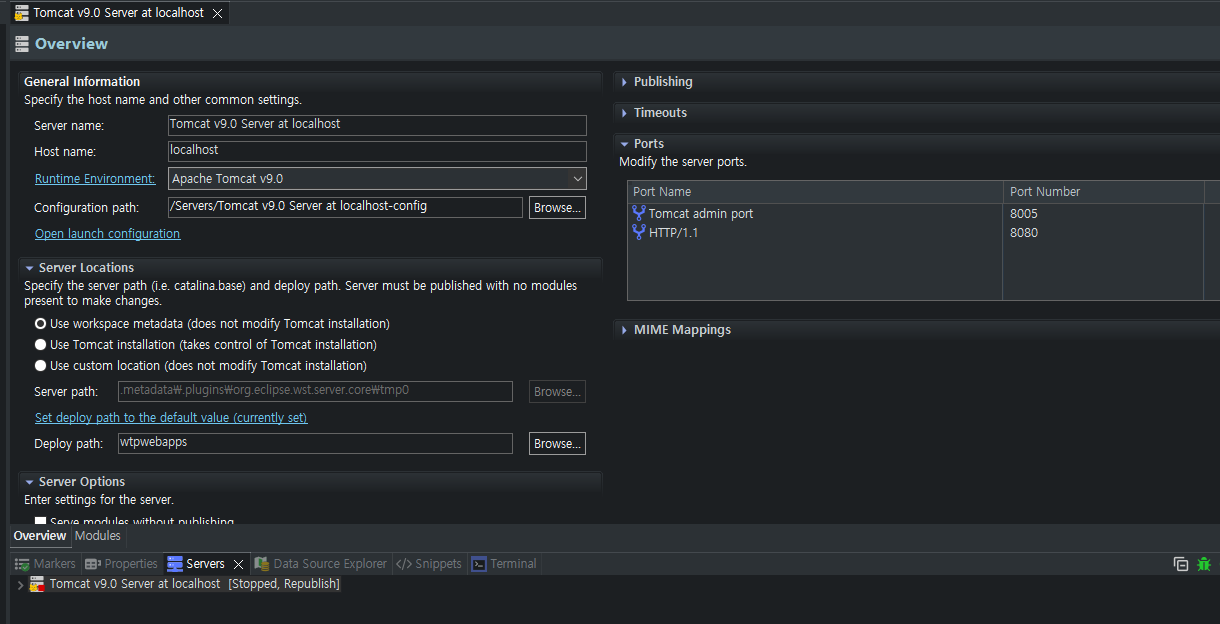Image resolution: width=1220 pixels, height=624 pixels.
Task: Click the Runtime Environment link
Action: (x=95, y=179)
